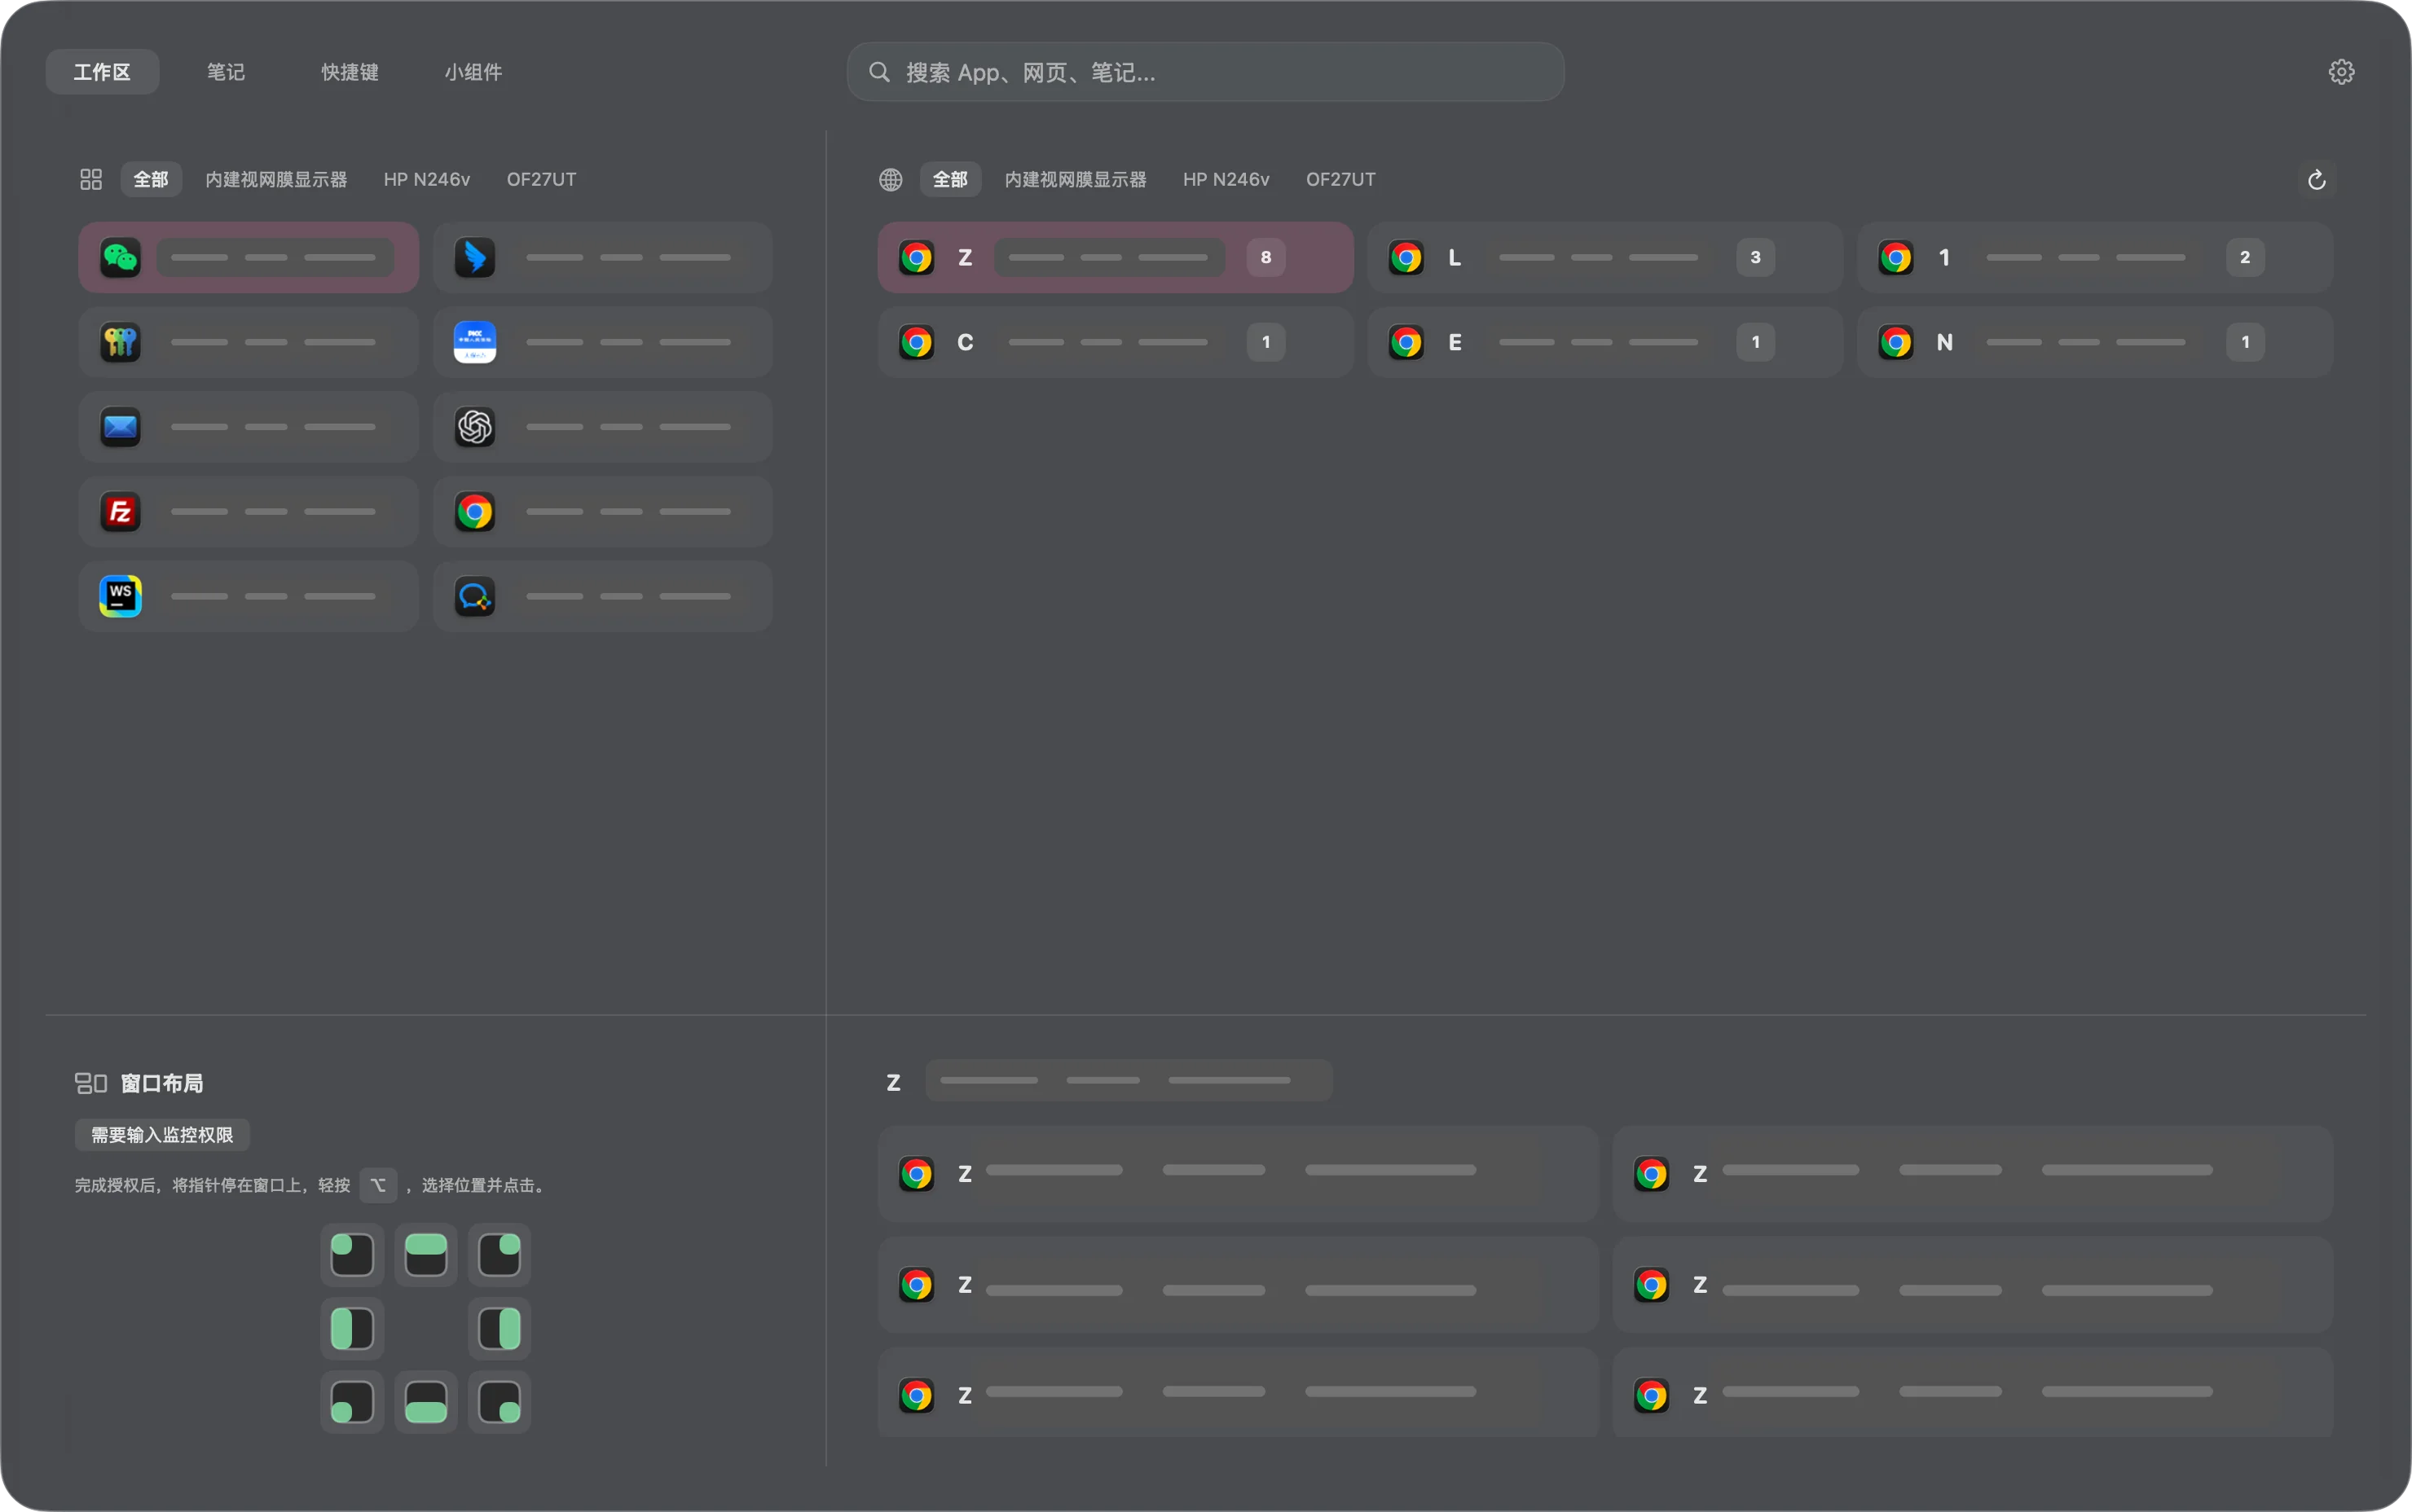Click the 需要输入监控权限 button
The image size is (2412, 1512).
click(x=162, y=1135)
